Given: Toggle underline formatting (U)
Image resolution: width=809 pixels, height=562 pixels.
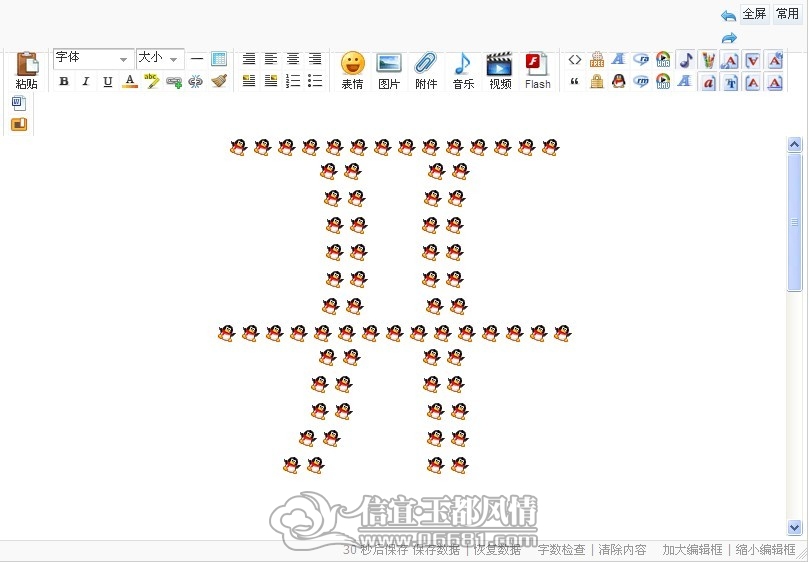Looking at the screenshot, I should [107, 81].
